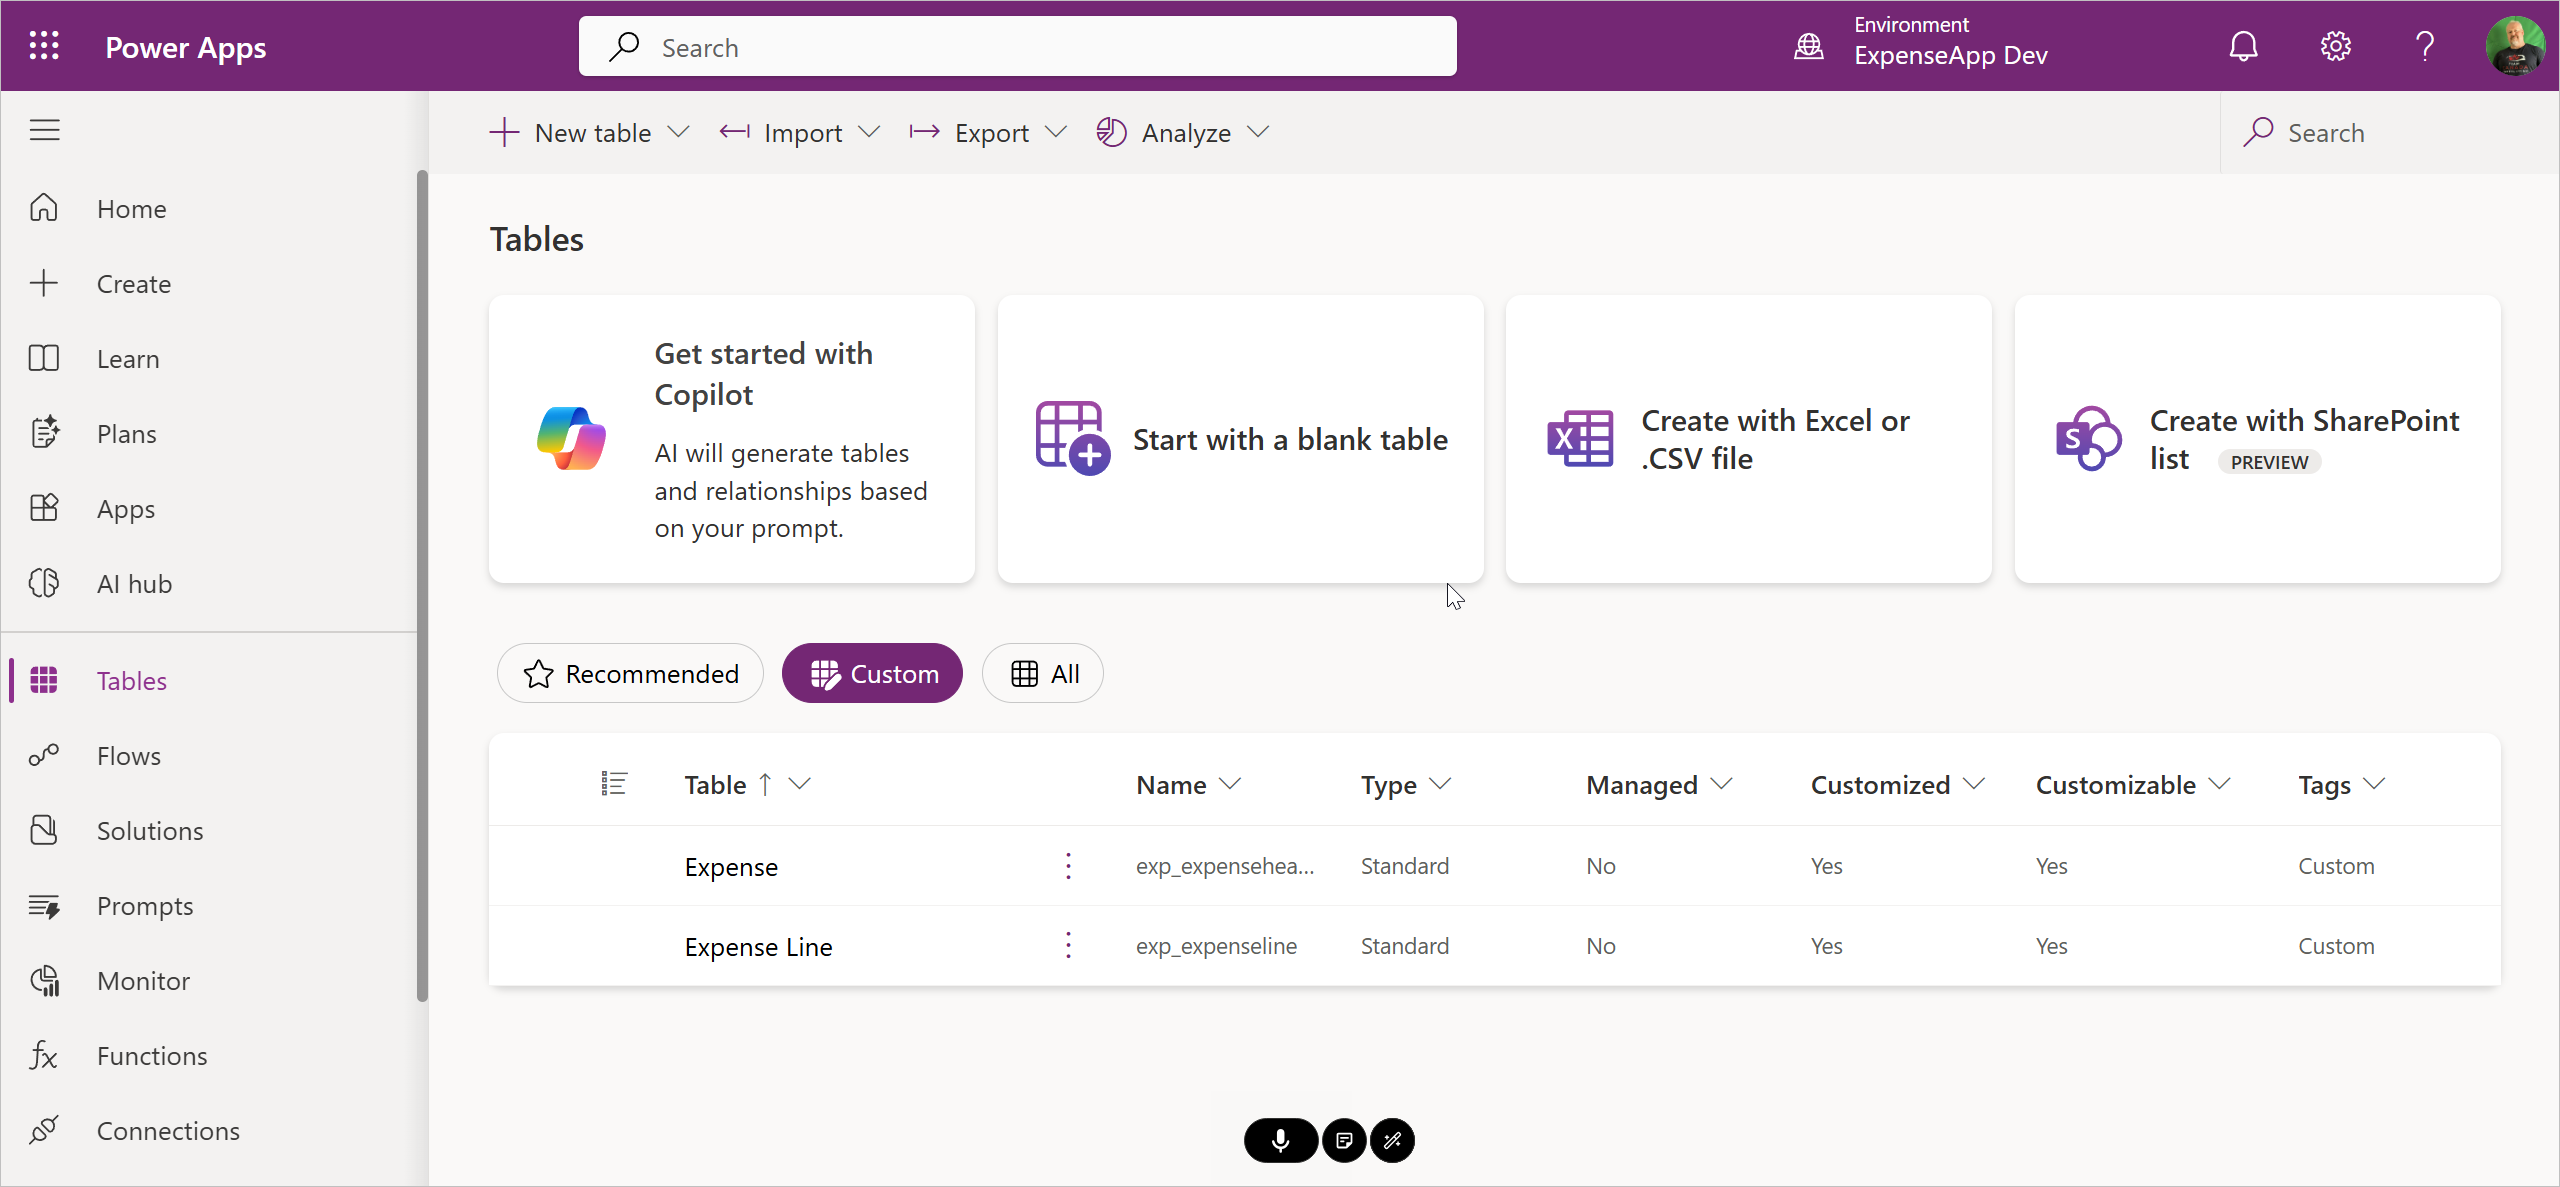
Task: Open the Home navigation item
Action: pos(210,208)
